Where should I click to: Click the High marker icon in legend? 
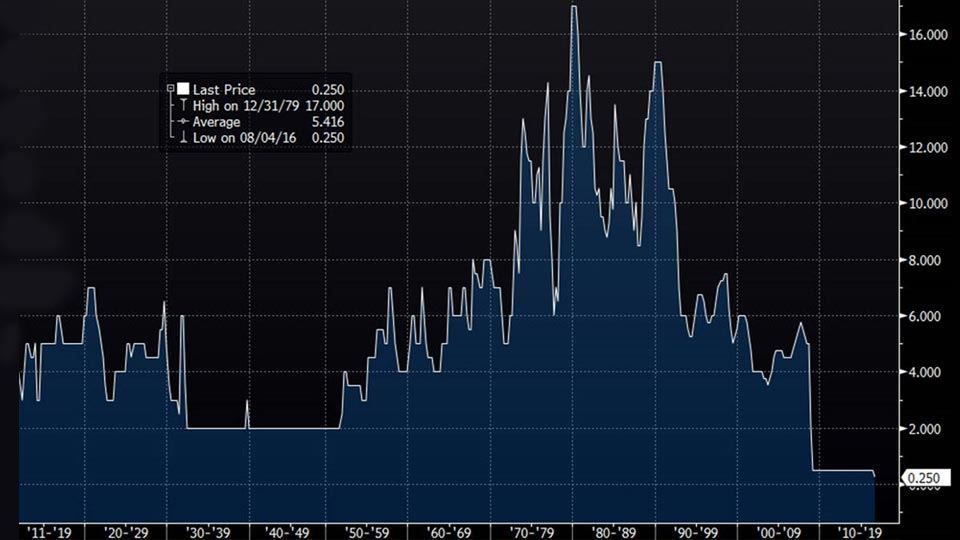tap(183, 105)
